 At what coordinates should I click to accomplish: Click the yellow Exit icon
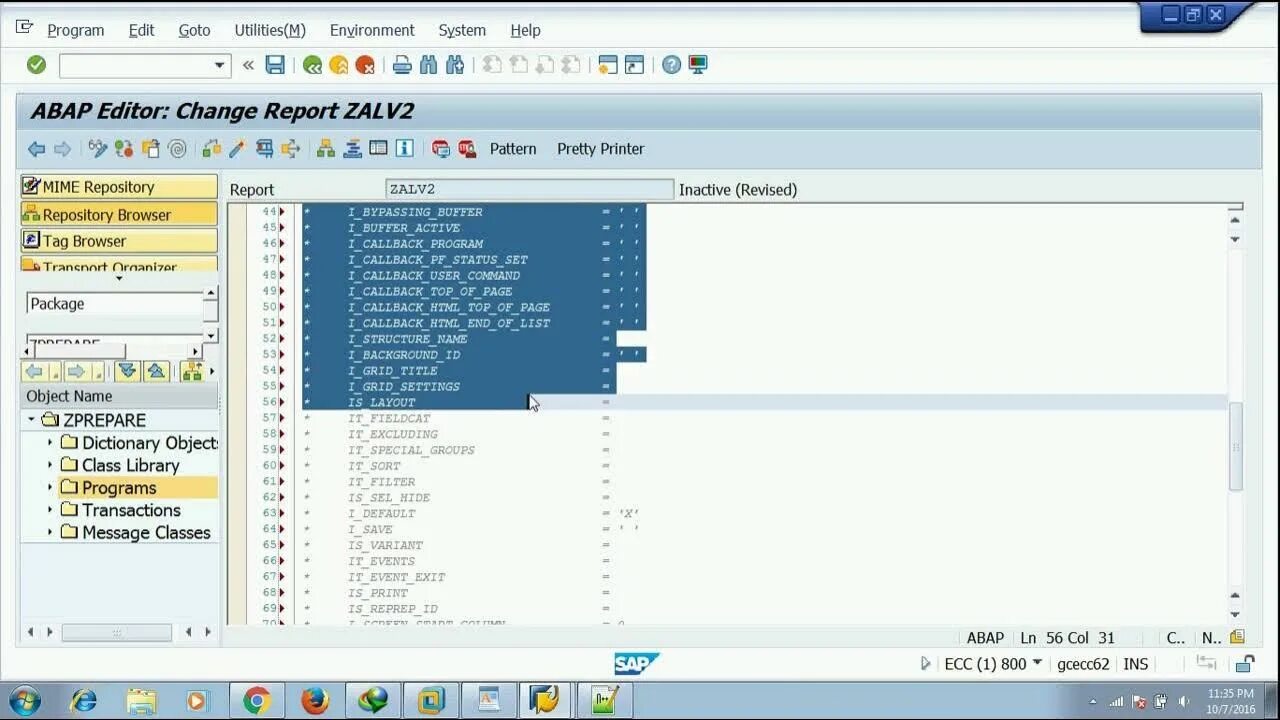click(339, 65)
